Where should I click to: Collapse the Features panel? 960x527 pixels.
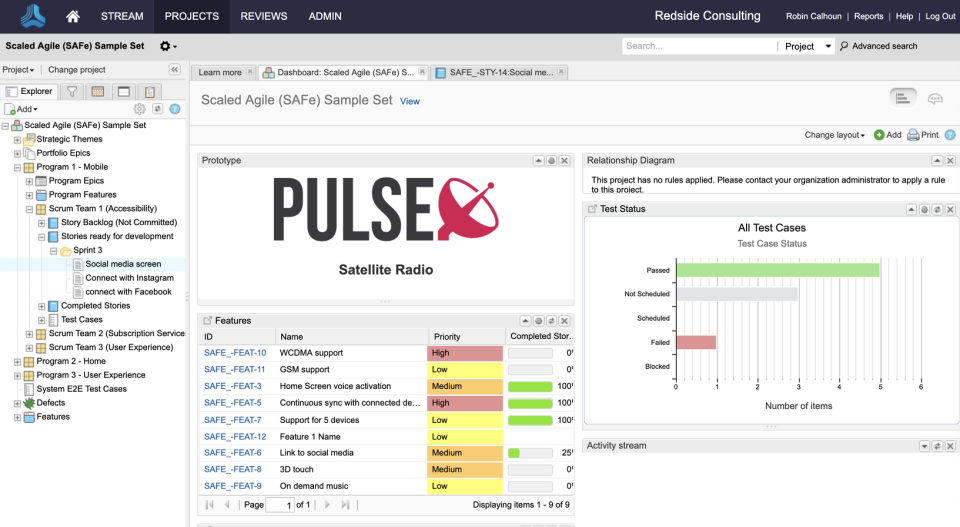coord(525,321)
